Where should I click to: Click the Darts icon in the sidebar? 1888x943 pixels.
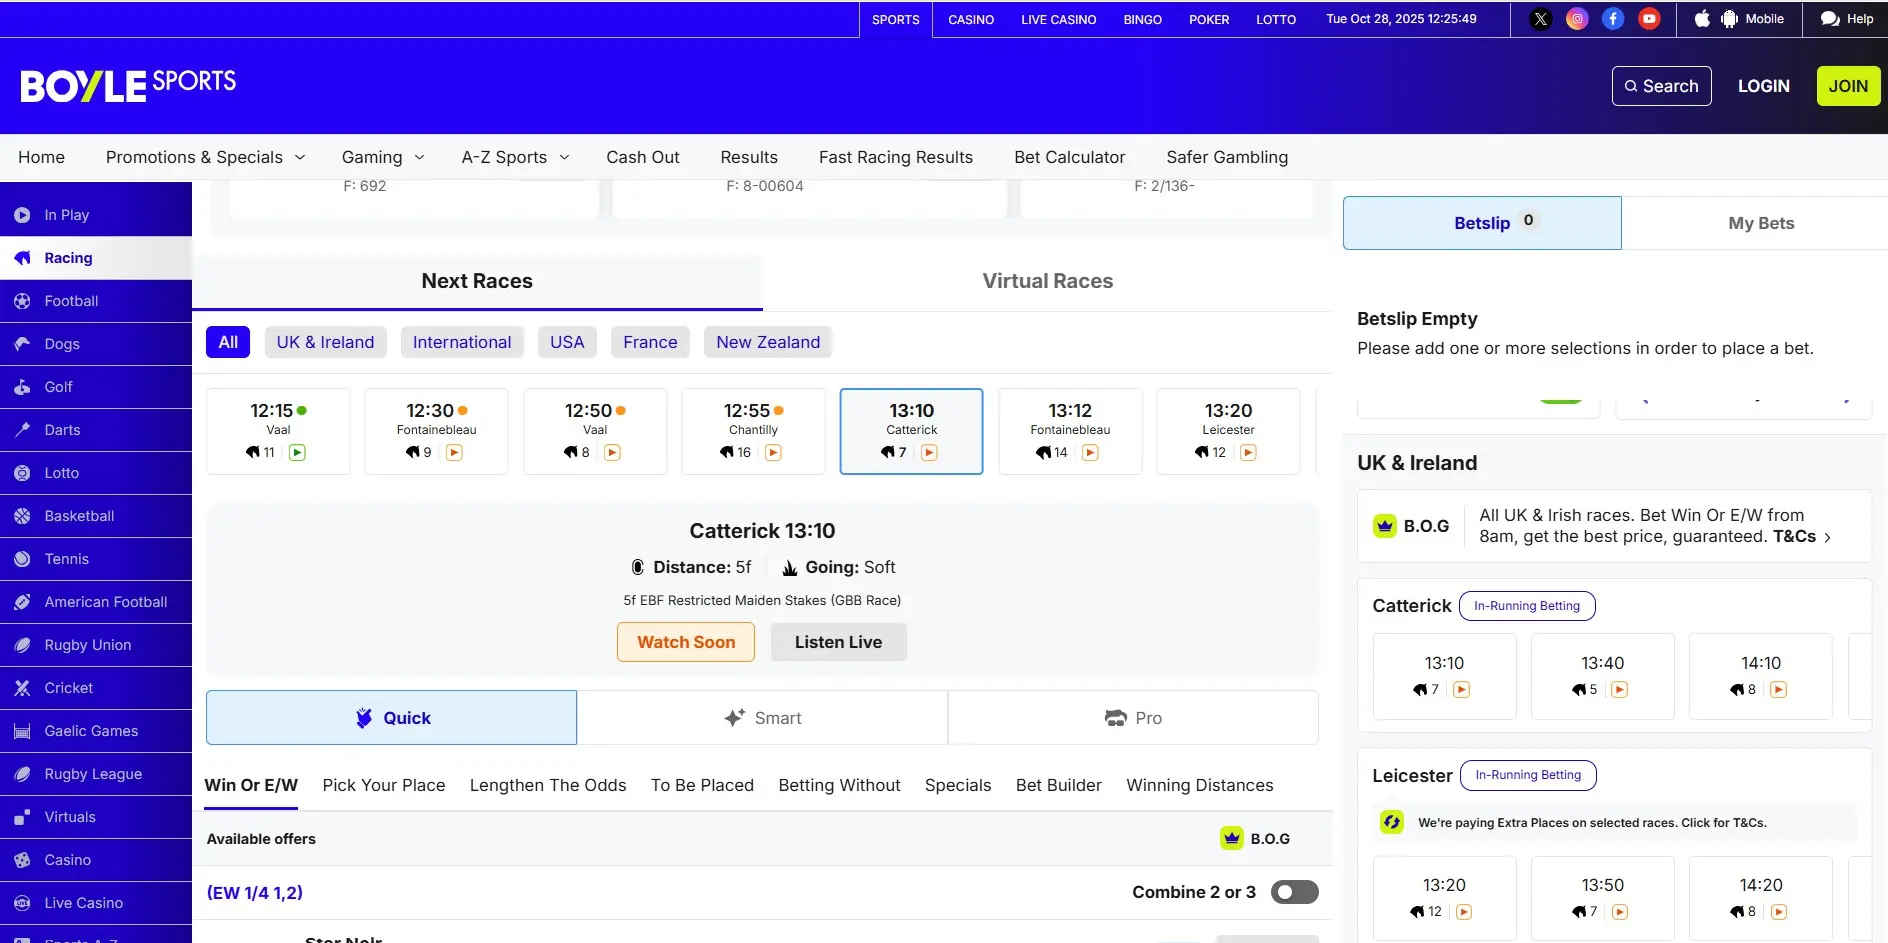tap(22, 430)
